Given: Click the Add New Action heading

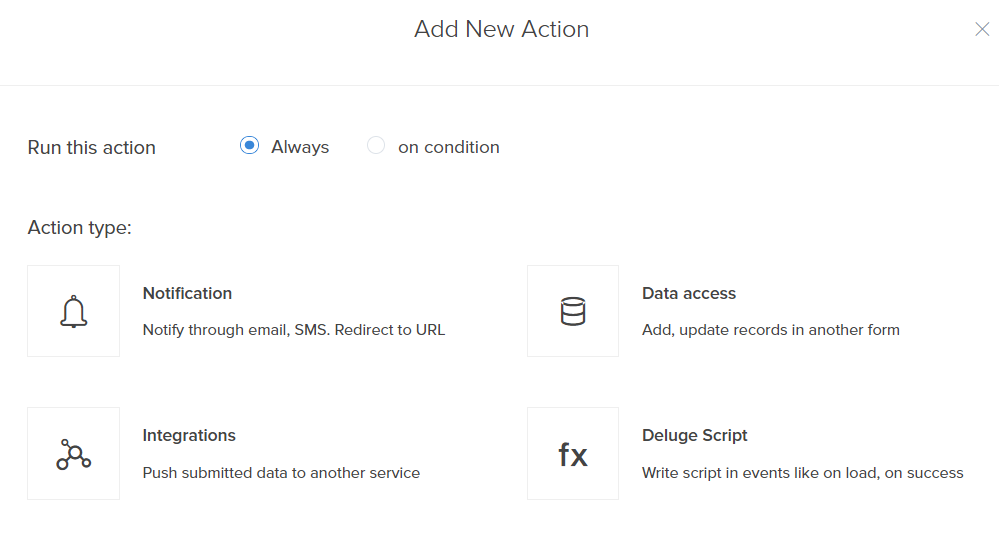Looking at the screenshot, I should click(501, 29).
